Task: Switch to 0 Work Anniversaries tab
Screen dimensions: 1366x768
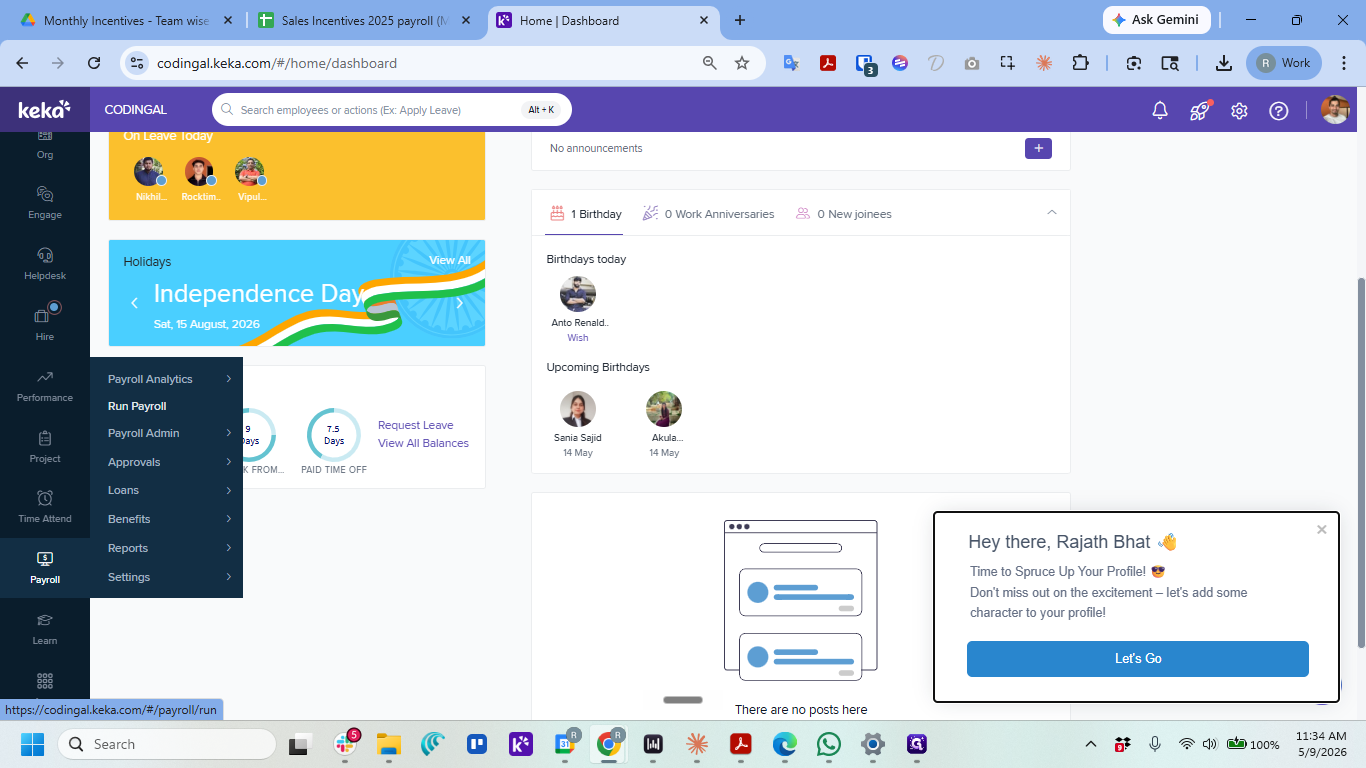Action: 708,214
